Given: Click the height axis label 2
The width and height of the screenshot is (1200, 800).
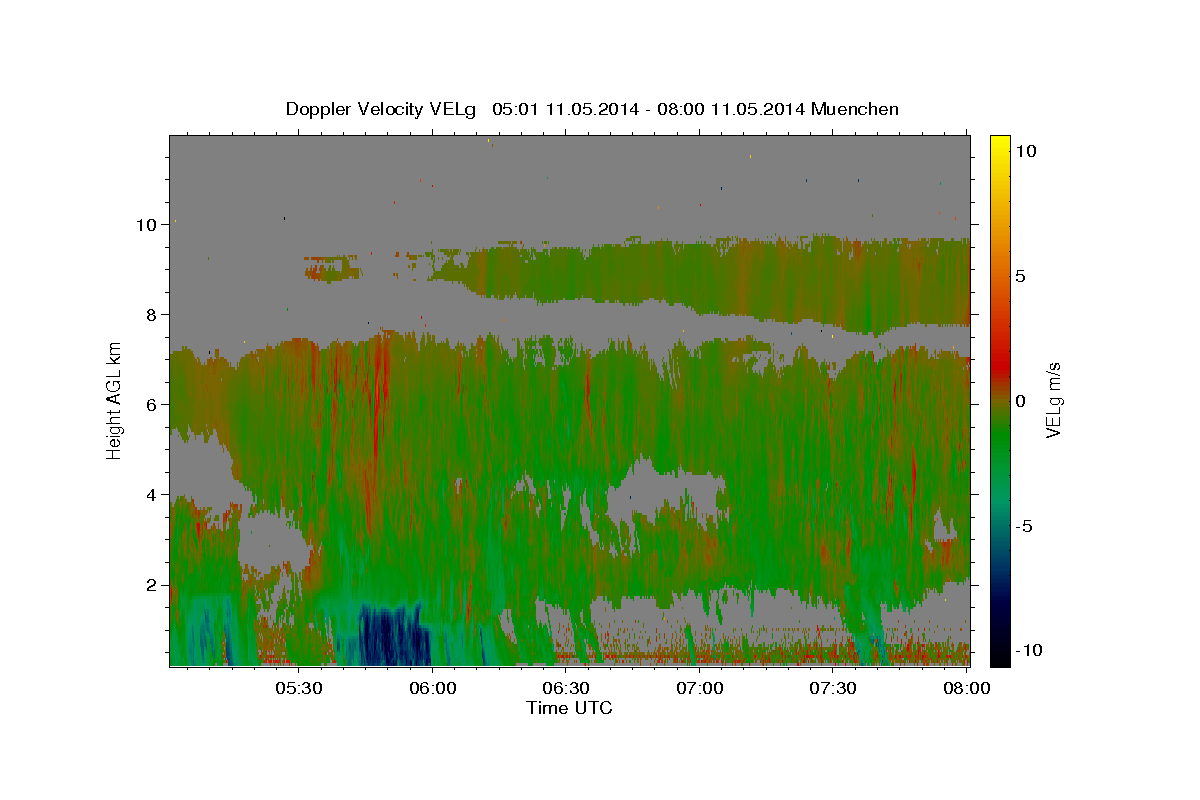Looking at the screenshot, I should [153, 584].
